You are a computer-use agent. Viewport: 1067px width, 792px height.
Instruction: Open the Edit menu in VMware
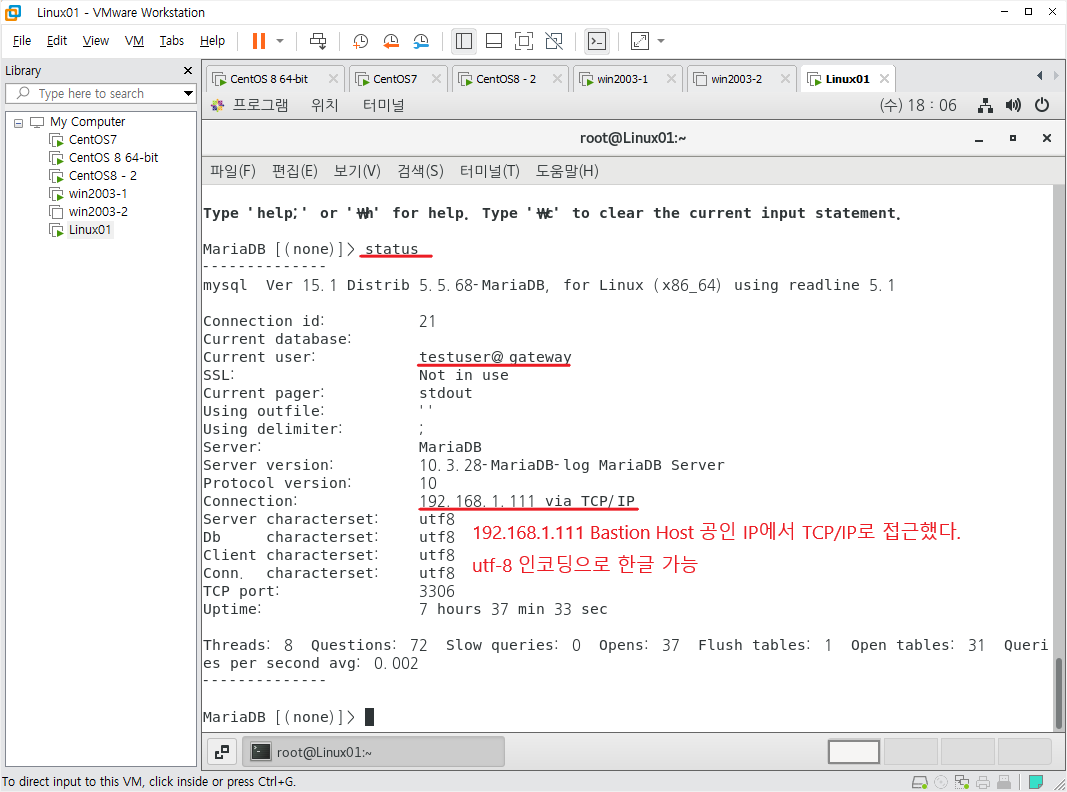(x=56, y=41)
